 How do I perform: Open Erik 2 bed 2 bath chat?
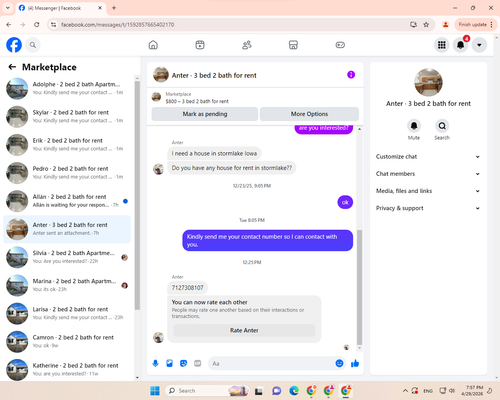[x=67, y=145]
